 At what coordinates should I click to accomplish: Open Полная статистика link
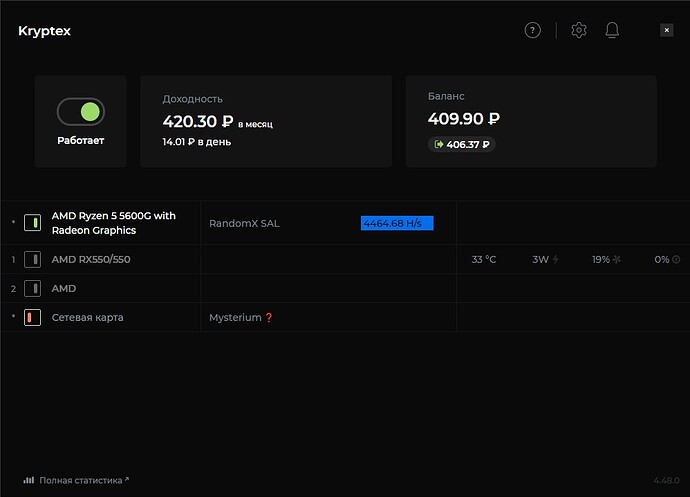[81, 480]
